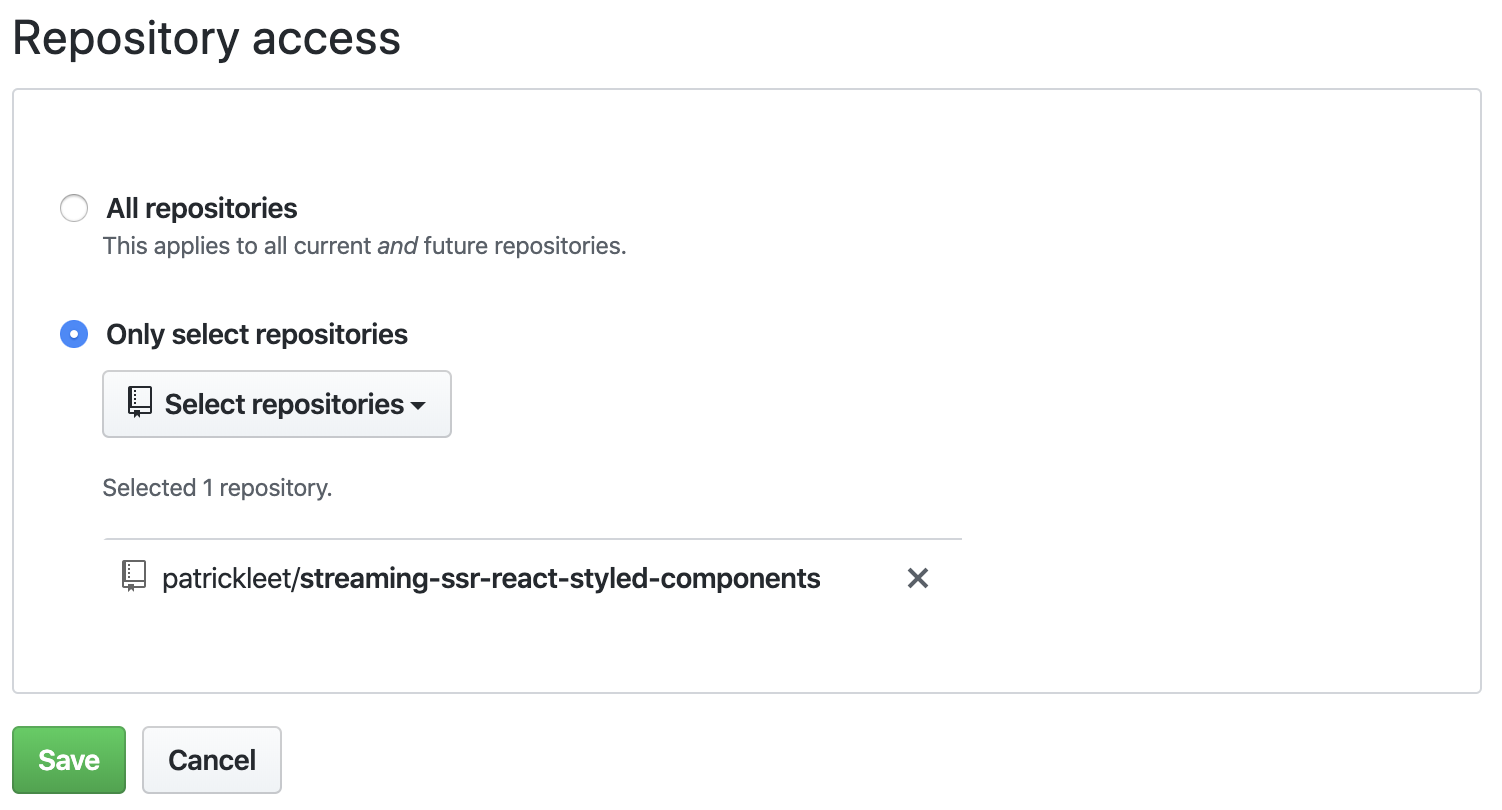Click the All repositories label text

point(202,208)
